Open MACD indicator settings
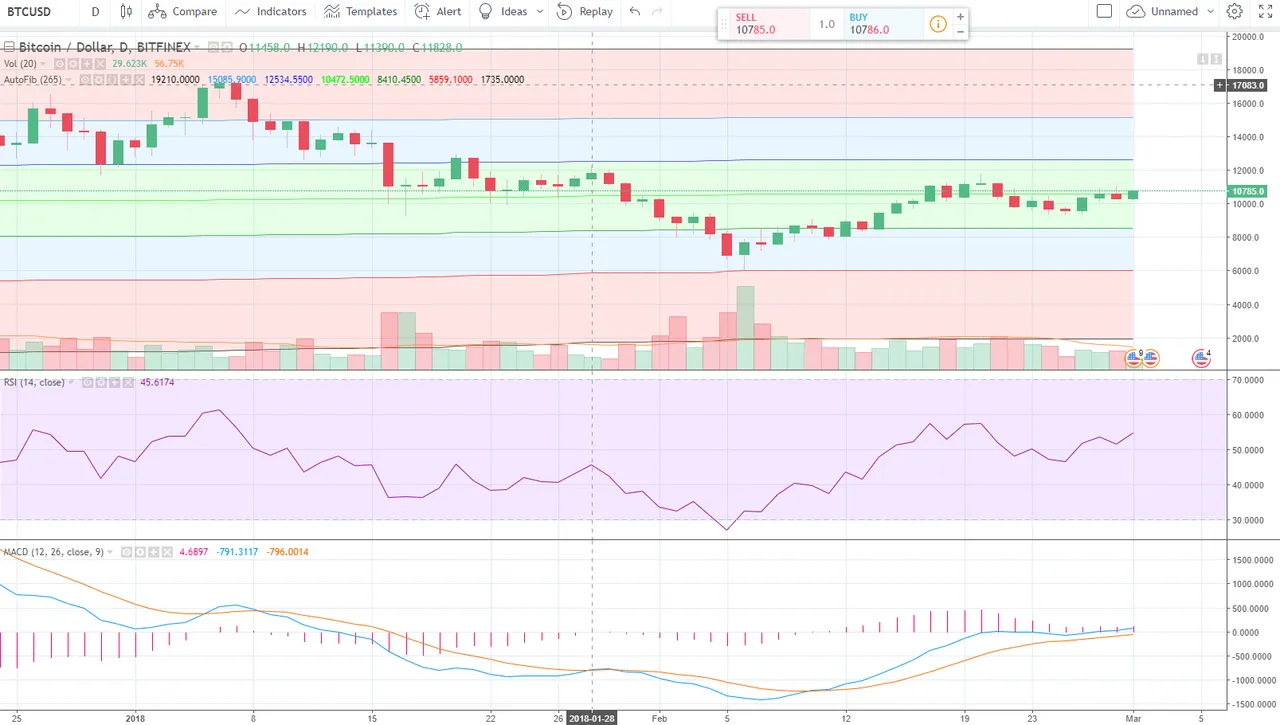The image size is (1280, 725). 140,552
